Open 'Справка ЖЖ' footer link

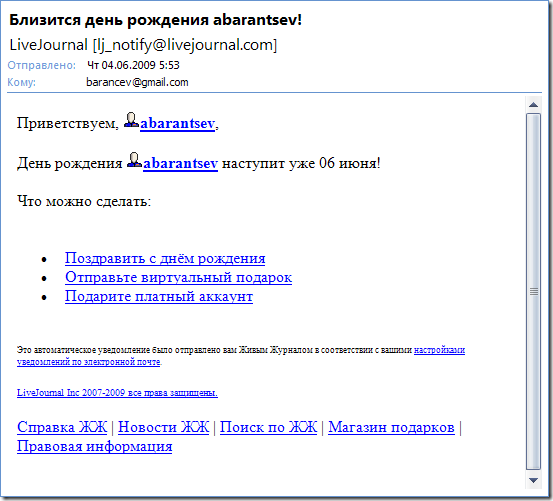[x=62, y=427]
